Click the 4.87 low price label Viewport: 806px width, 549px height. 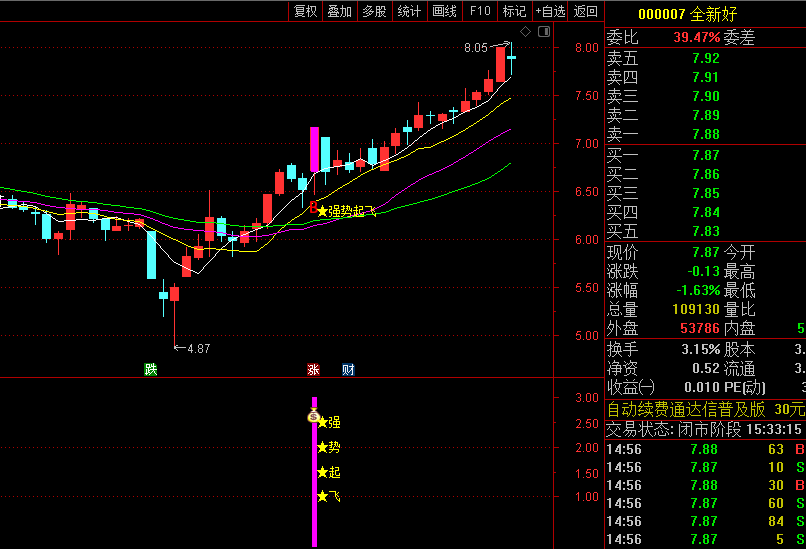(x=198, y=349)
